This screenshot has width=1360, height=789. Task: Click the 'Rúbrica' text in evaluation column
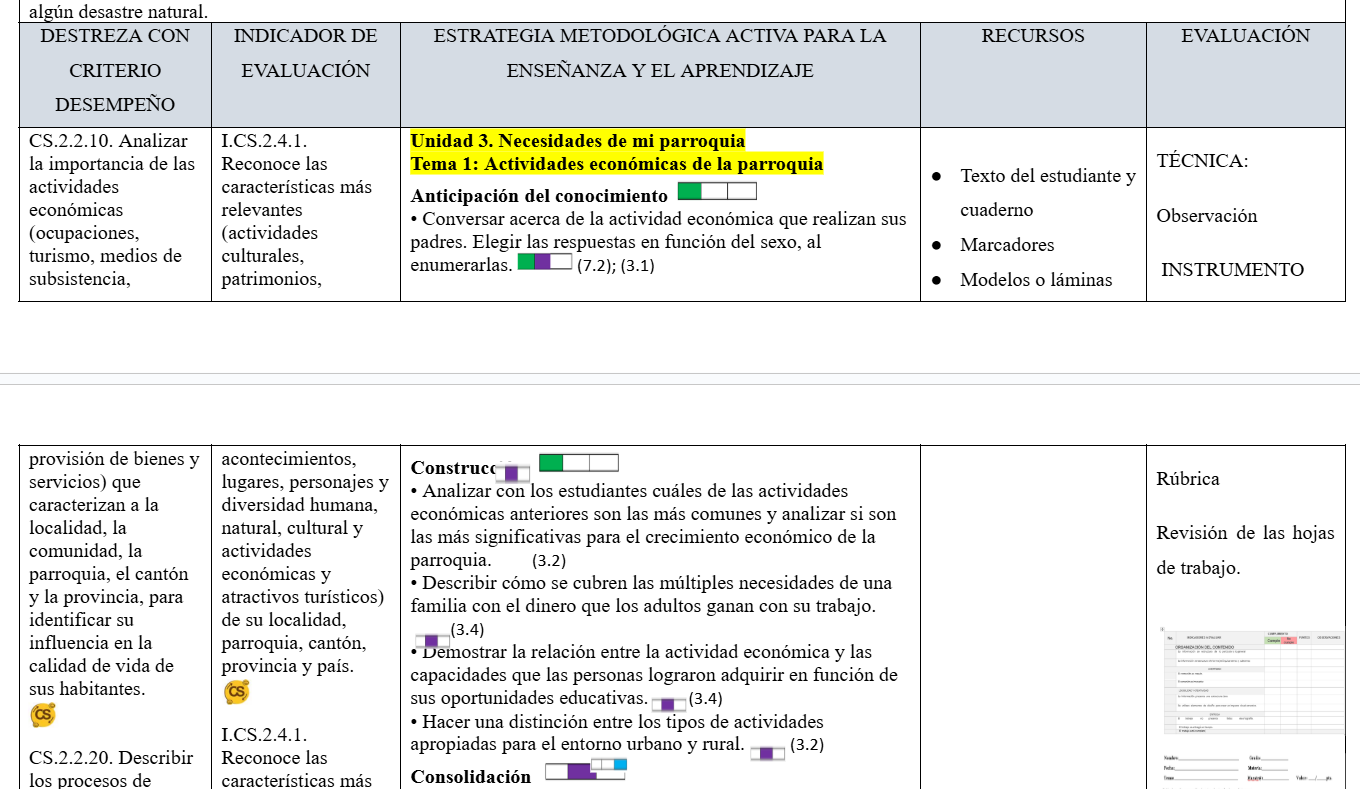pos(1188,479)
